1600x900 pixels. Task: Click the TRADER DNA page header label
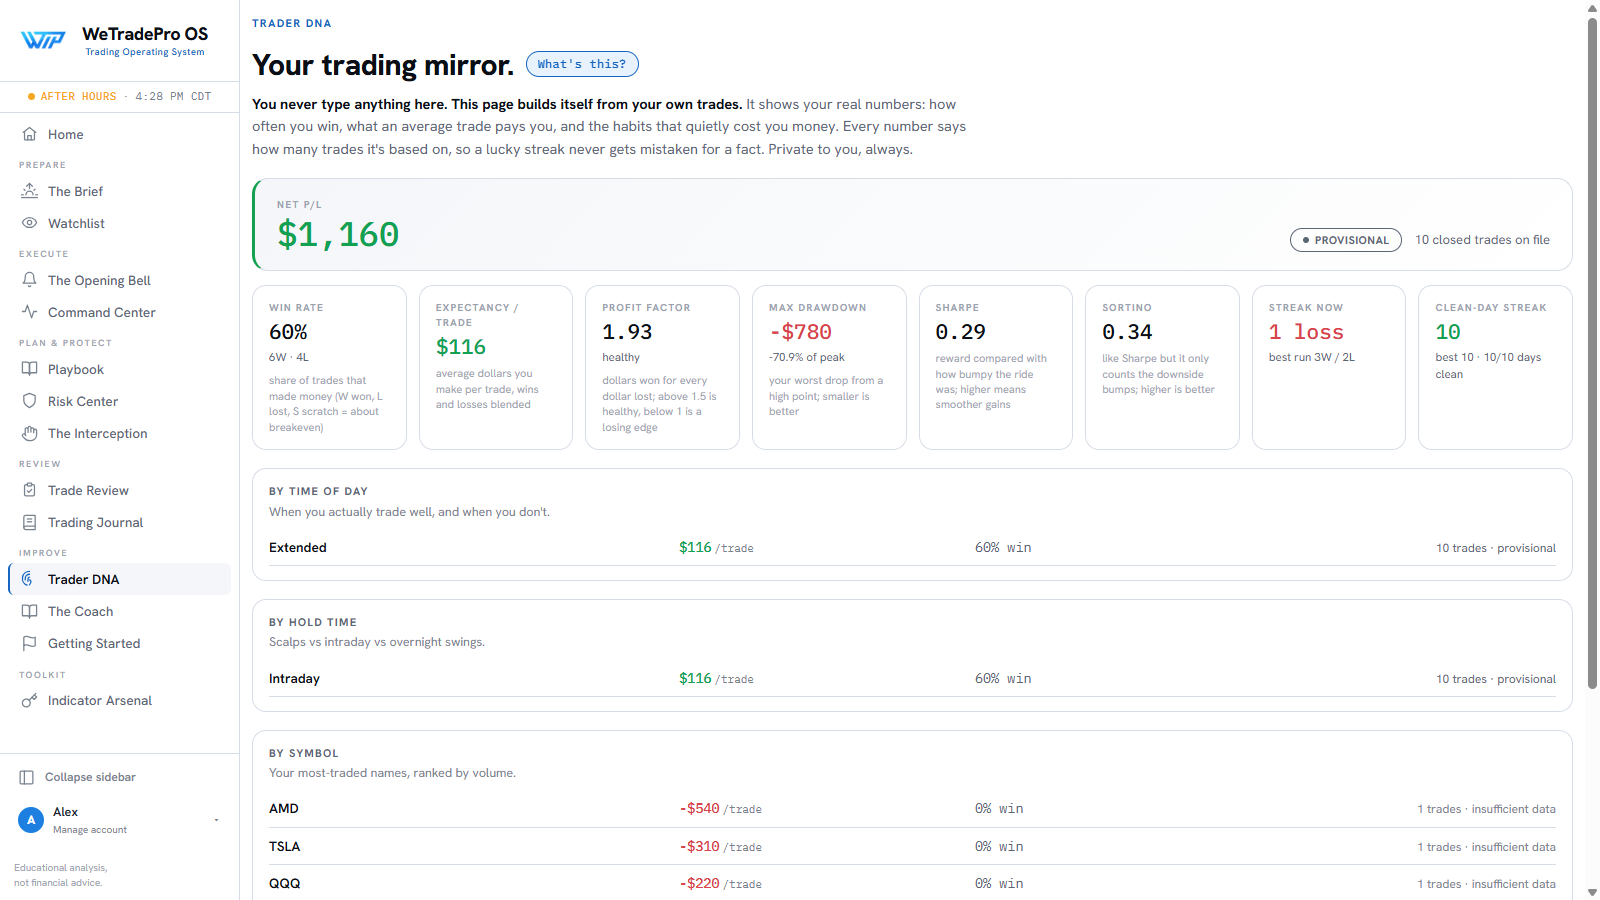[292, 23]
